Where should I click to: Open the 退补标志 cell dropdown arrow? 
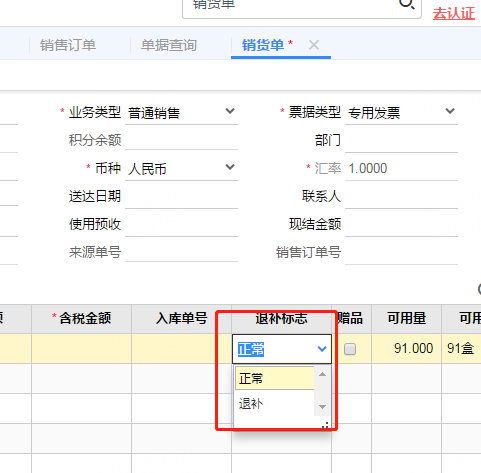322,349
